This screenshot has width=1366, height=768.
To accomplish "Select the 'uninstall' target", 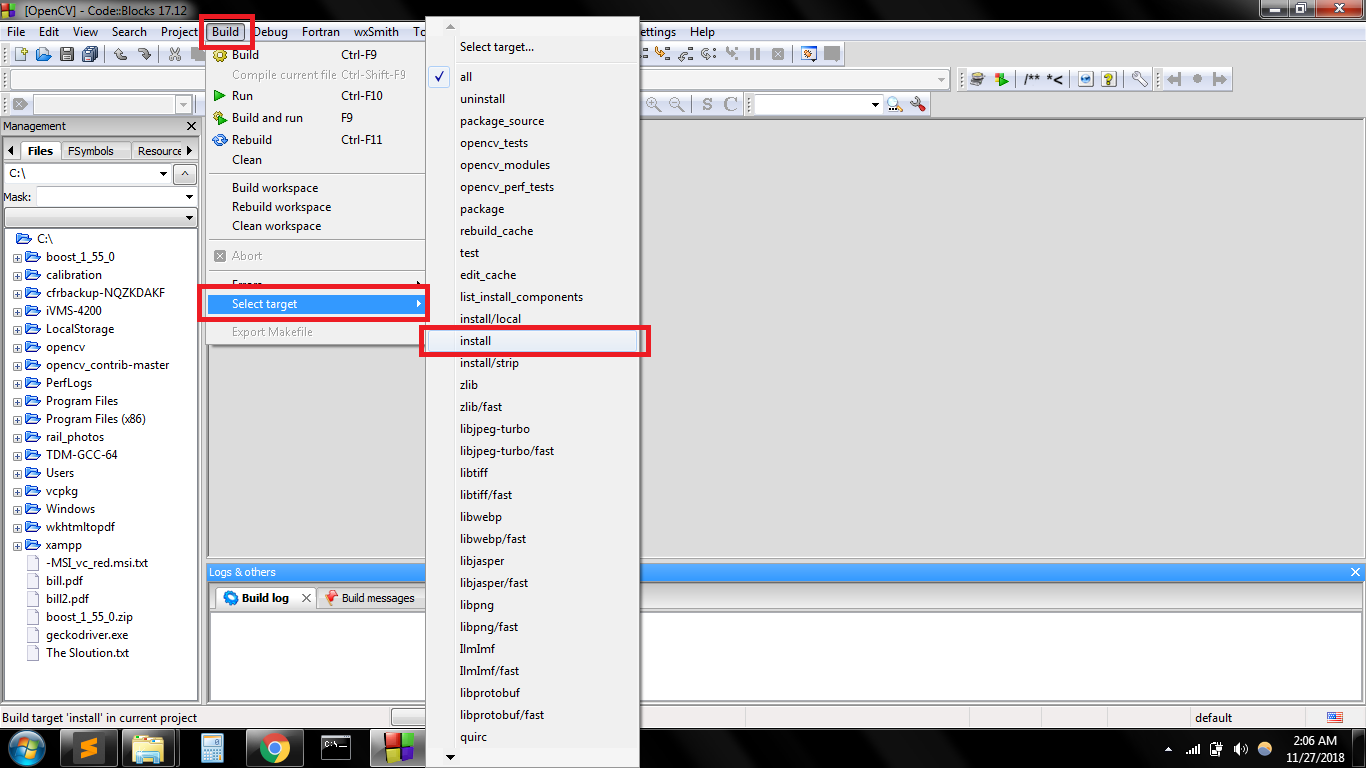I will point(533,99).
